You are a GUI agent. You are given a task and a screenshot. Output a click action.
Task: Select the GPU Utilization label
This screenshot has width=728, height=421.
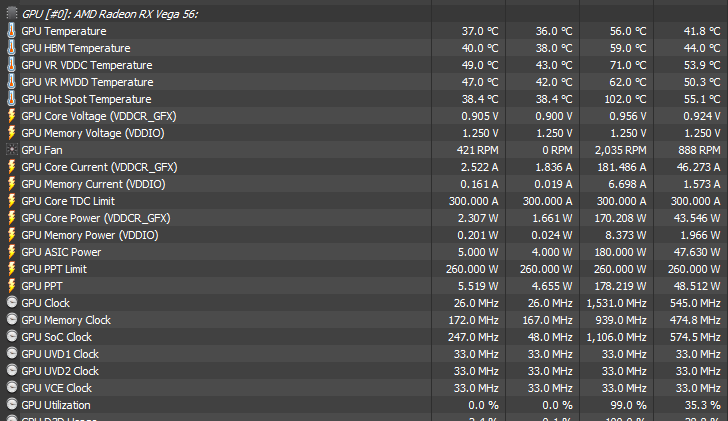[x=56, y=405]
